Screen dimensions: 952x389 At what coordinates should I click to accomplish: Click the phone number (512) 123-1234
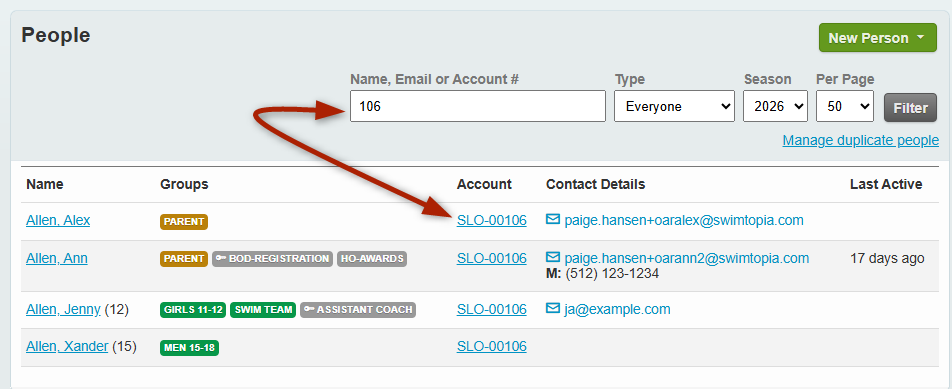(x=611, y=274)
